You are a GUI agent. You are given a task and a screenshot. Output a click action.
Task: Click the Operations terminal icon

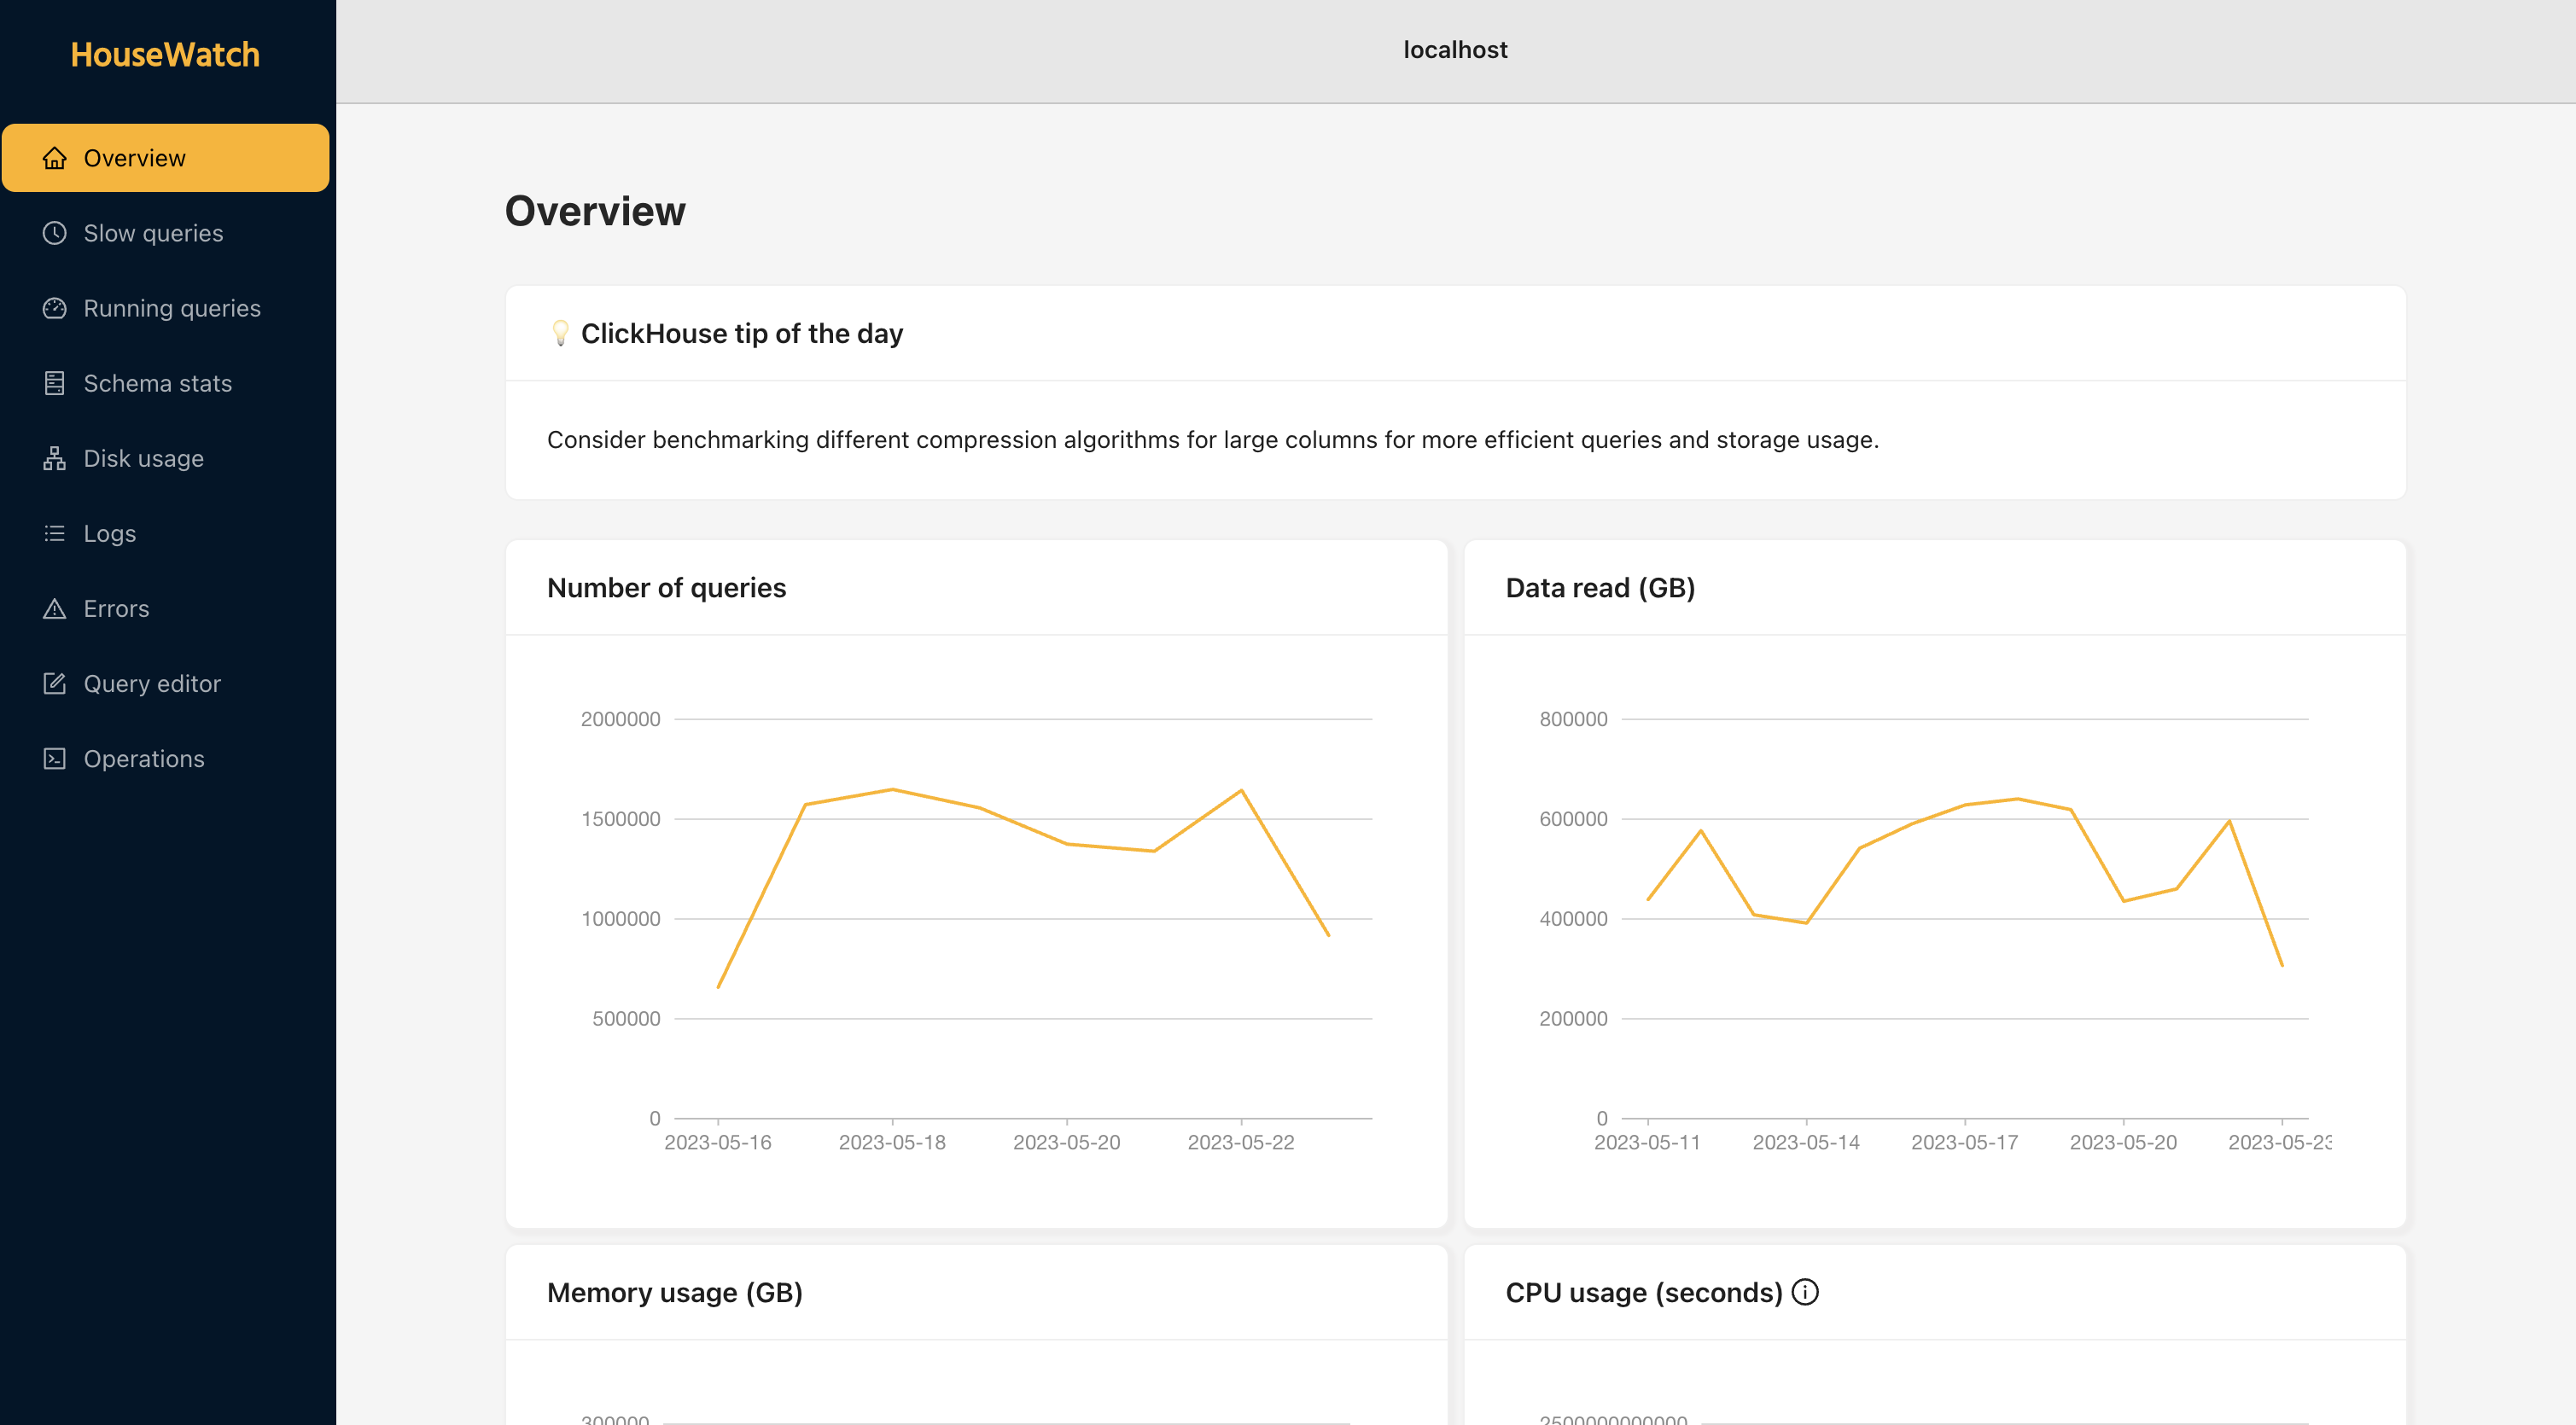click(54, 758)
